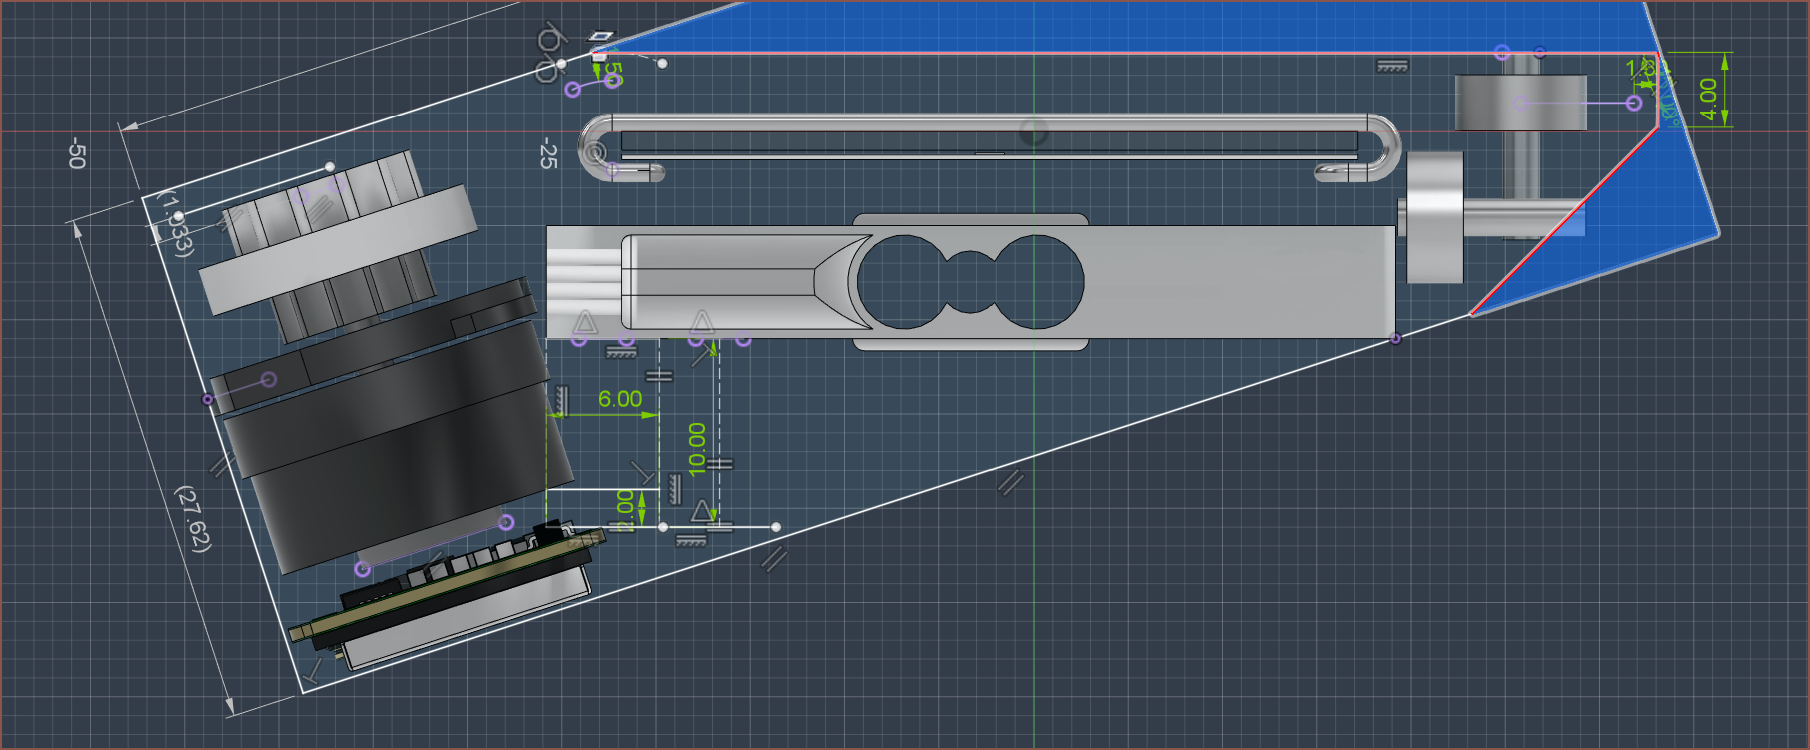Select the equal constraint icon below the 6.00 dimension's top edge

tap(659, 376)
